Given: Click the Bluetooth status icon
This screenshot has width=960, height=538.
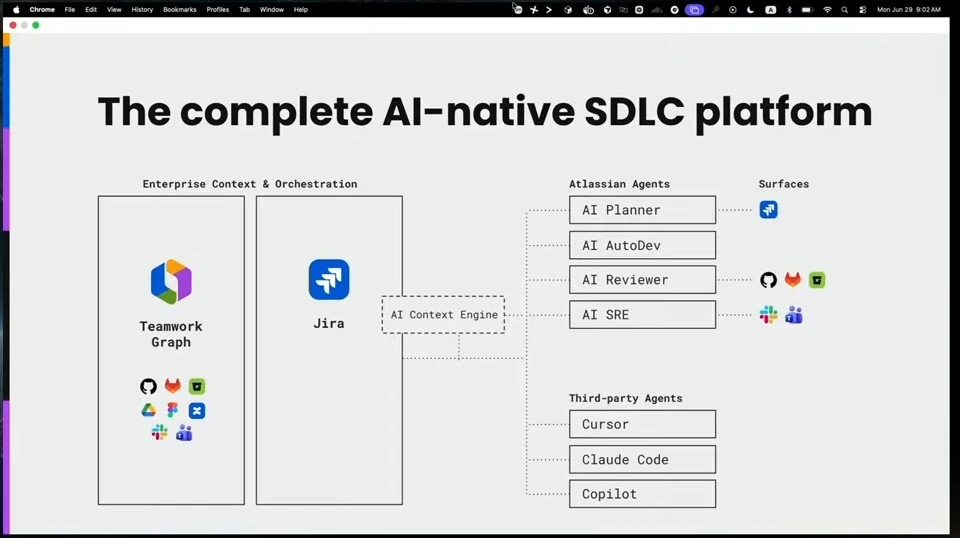Looking at the screenshot, I should point(789,10).
